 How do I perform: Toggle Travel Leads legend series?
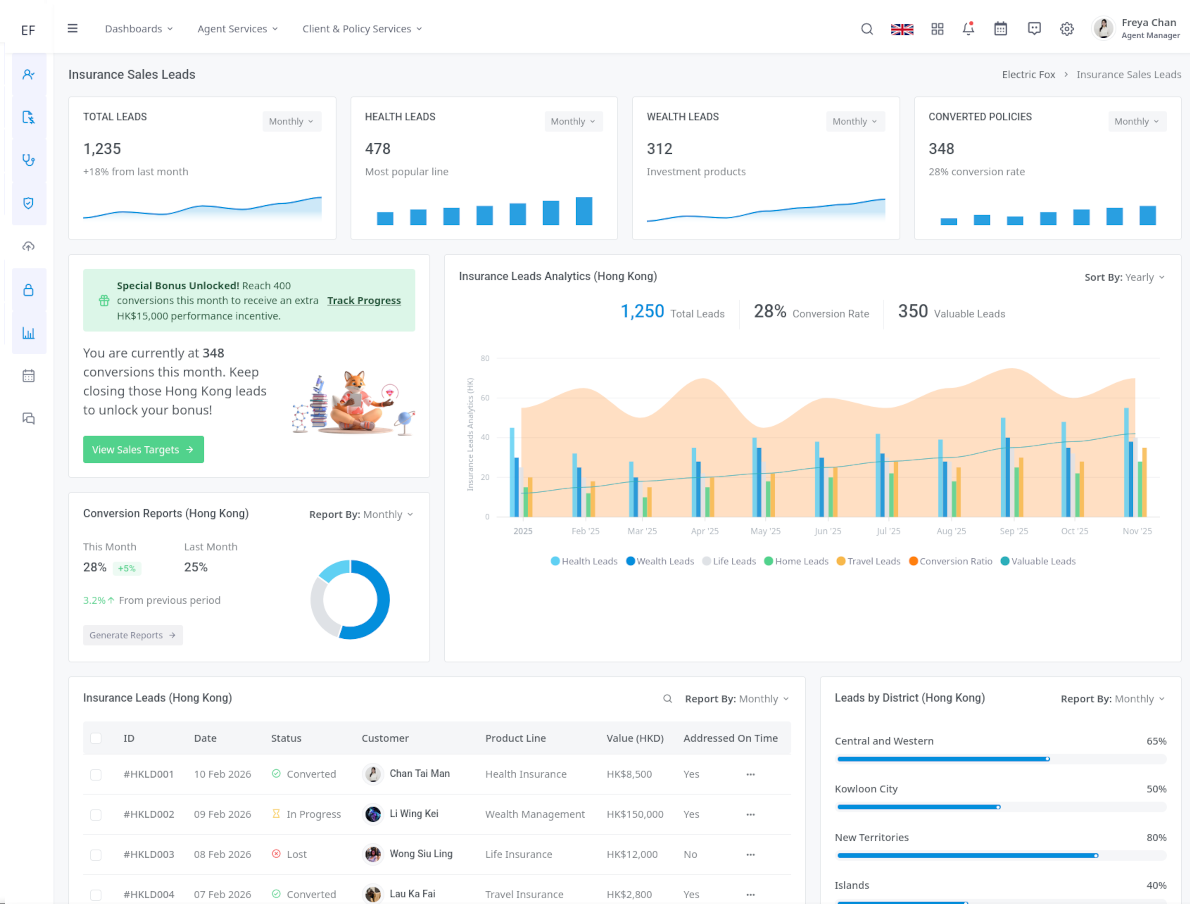click(868, 562)
